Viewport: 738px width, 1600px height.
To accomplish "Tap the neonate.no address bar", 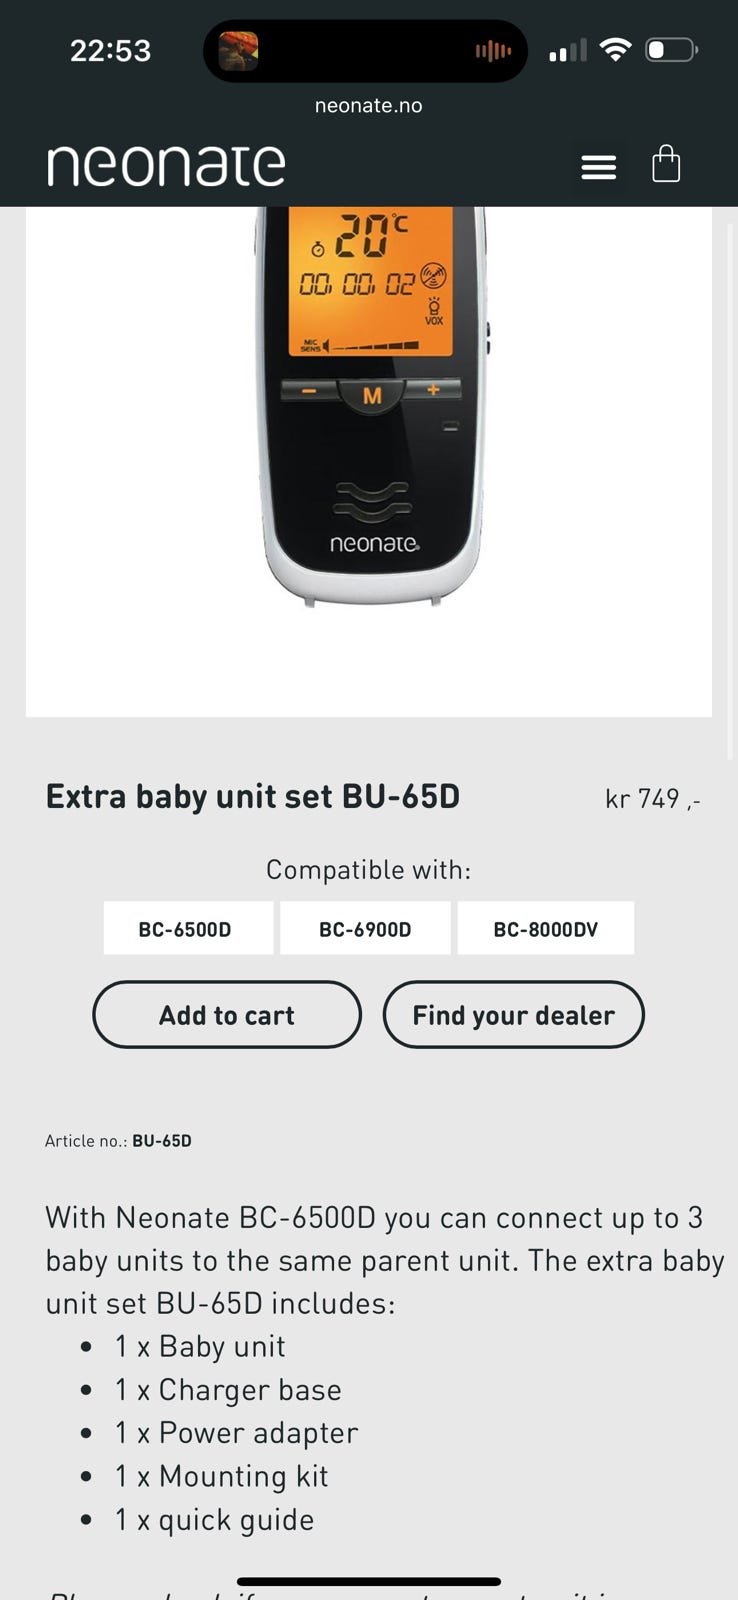I will [368, 105].
